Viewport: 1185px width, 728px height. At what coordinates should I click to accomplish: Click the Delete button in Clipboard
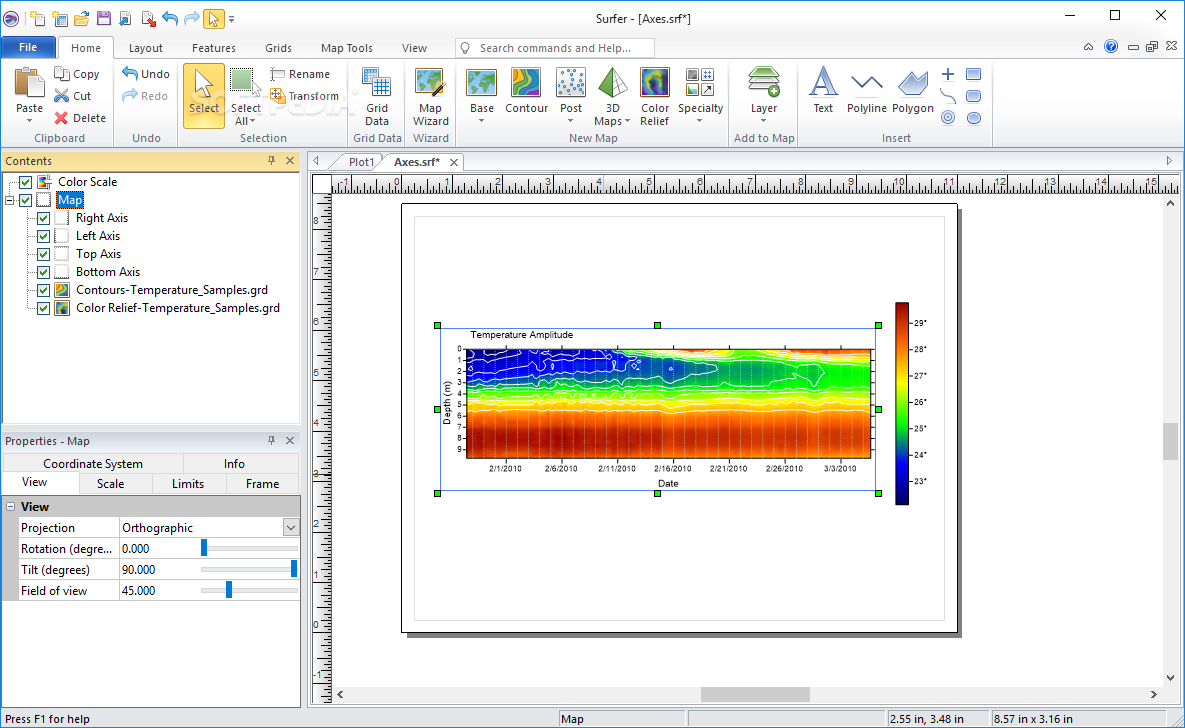80,118
